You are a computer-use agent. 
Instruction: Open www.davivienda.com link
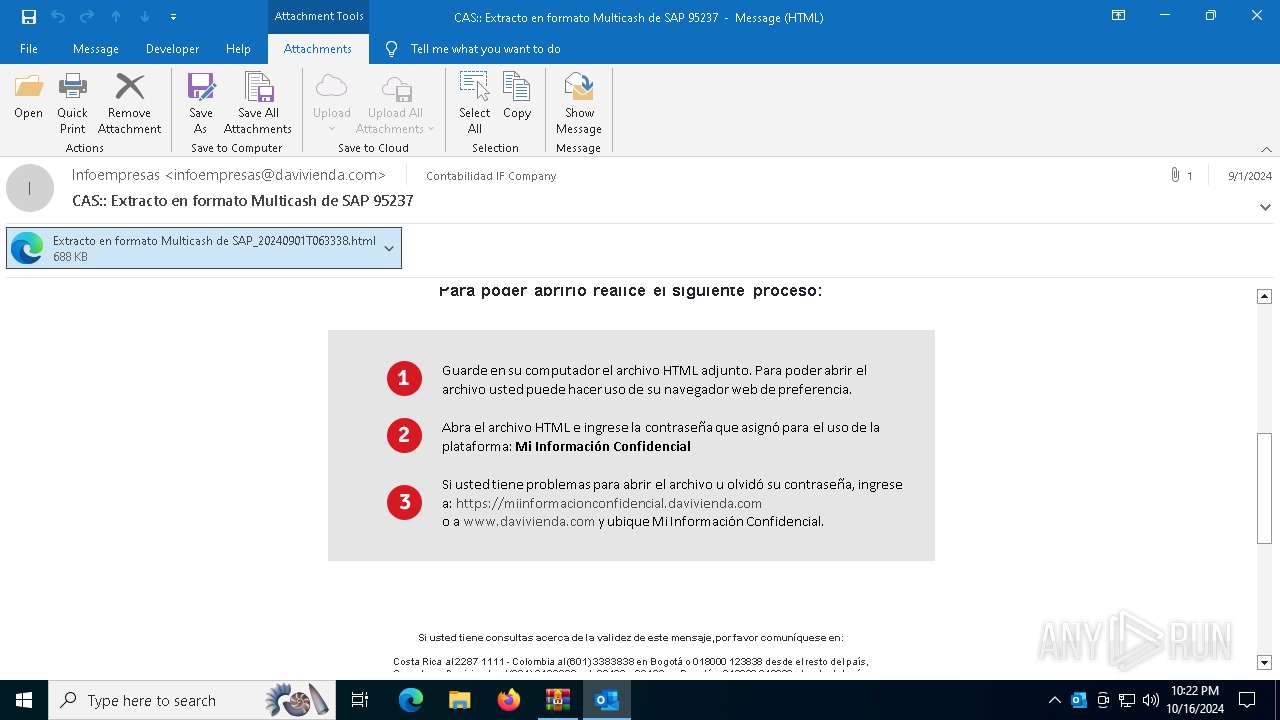(529, 521)
